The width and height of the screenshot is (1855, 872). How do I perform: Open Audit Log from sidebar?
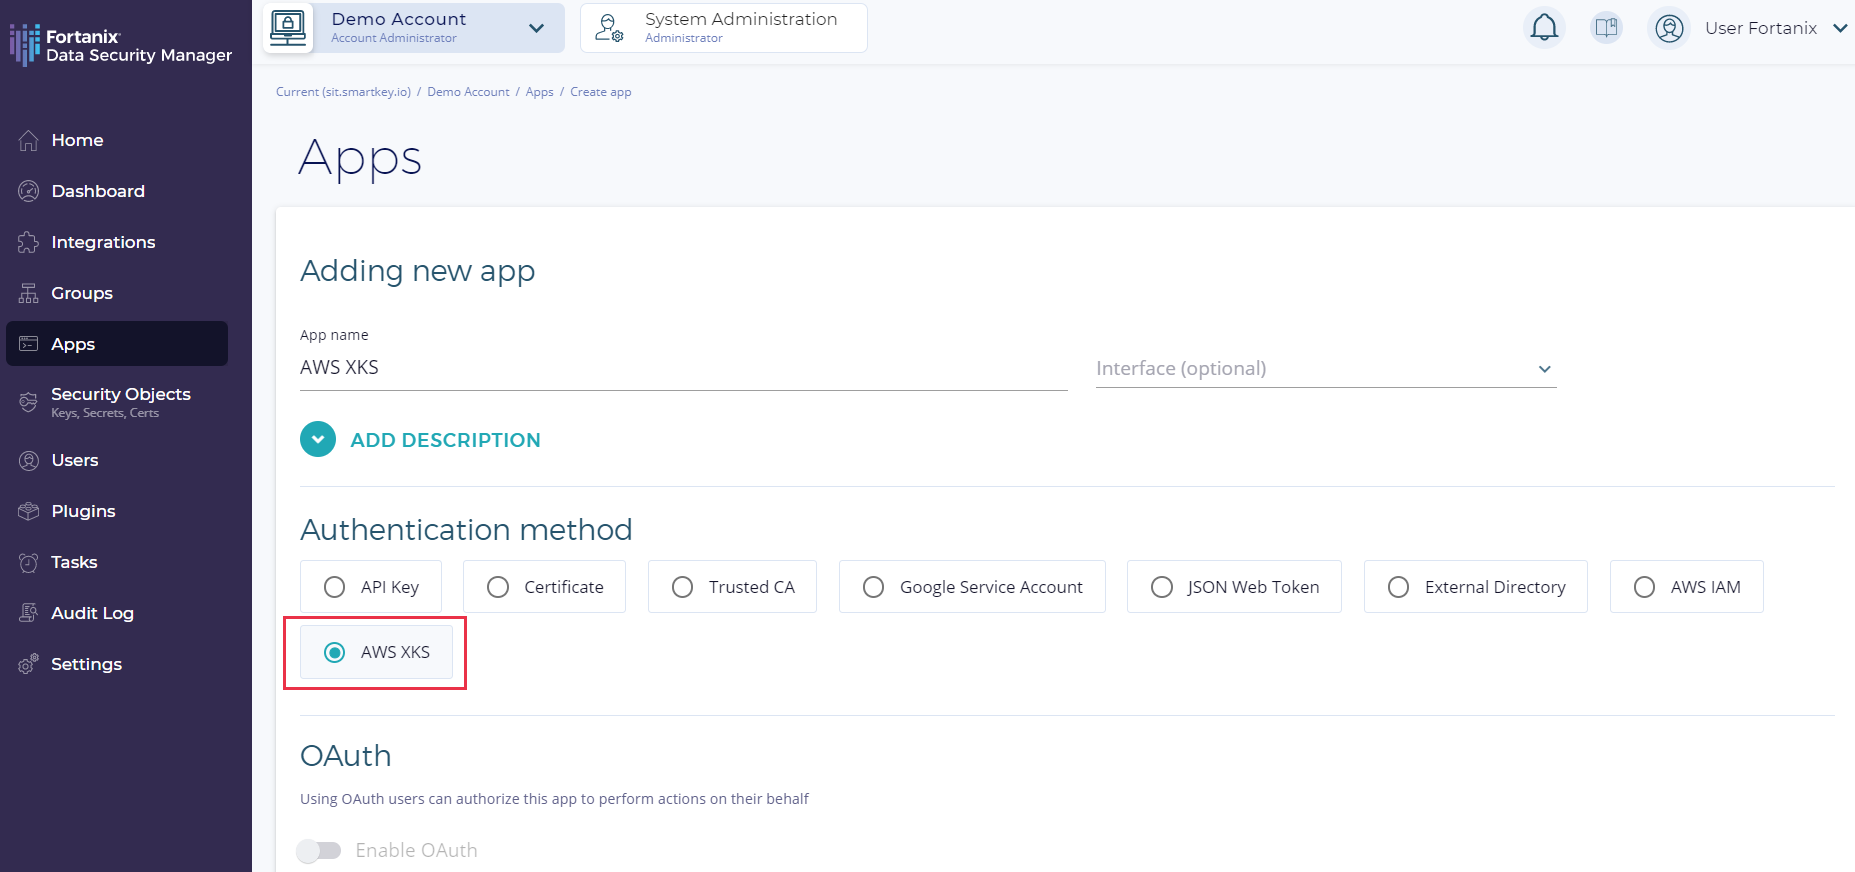(92, 613)
